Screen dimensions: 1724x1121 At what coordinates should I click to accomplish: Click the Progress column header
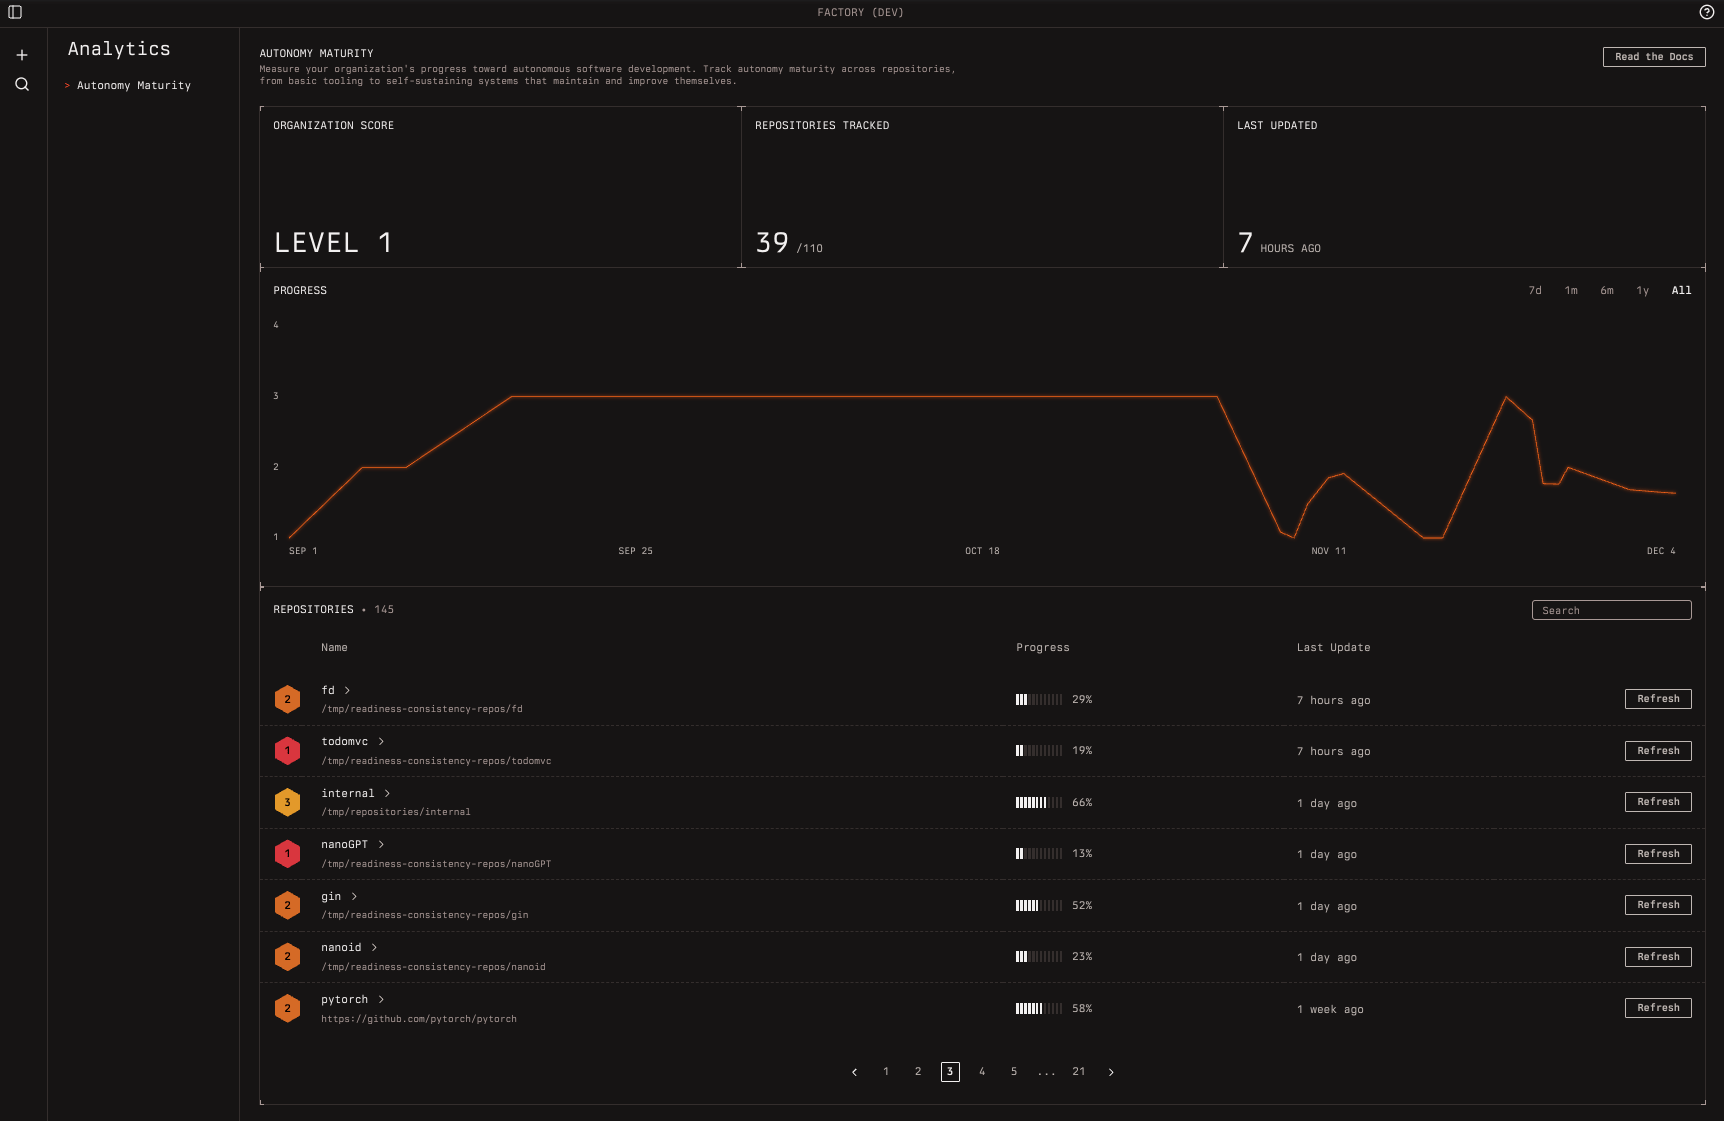point(1043,648)
